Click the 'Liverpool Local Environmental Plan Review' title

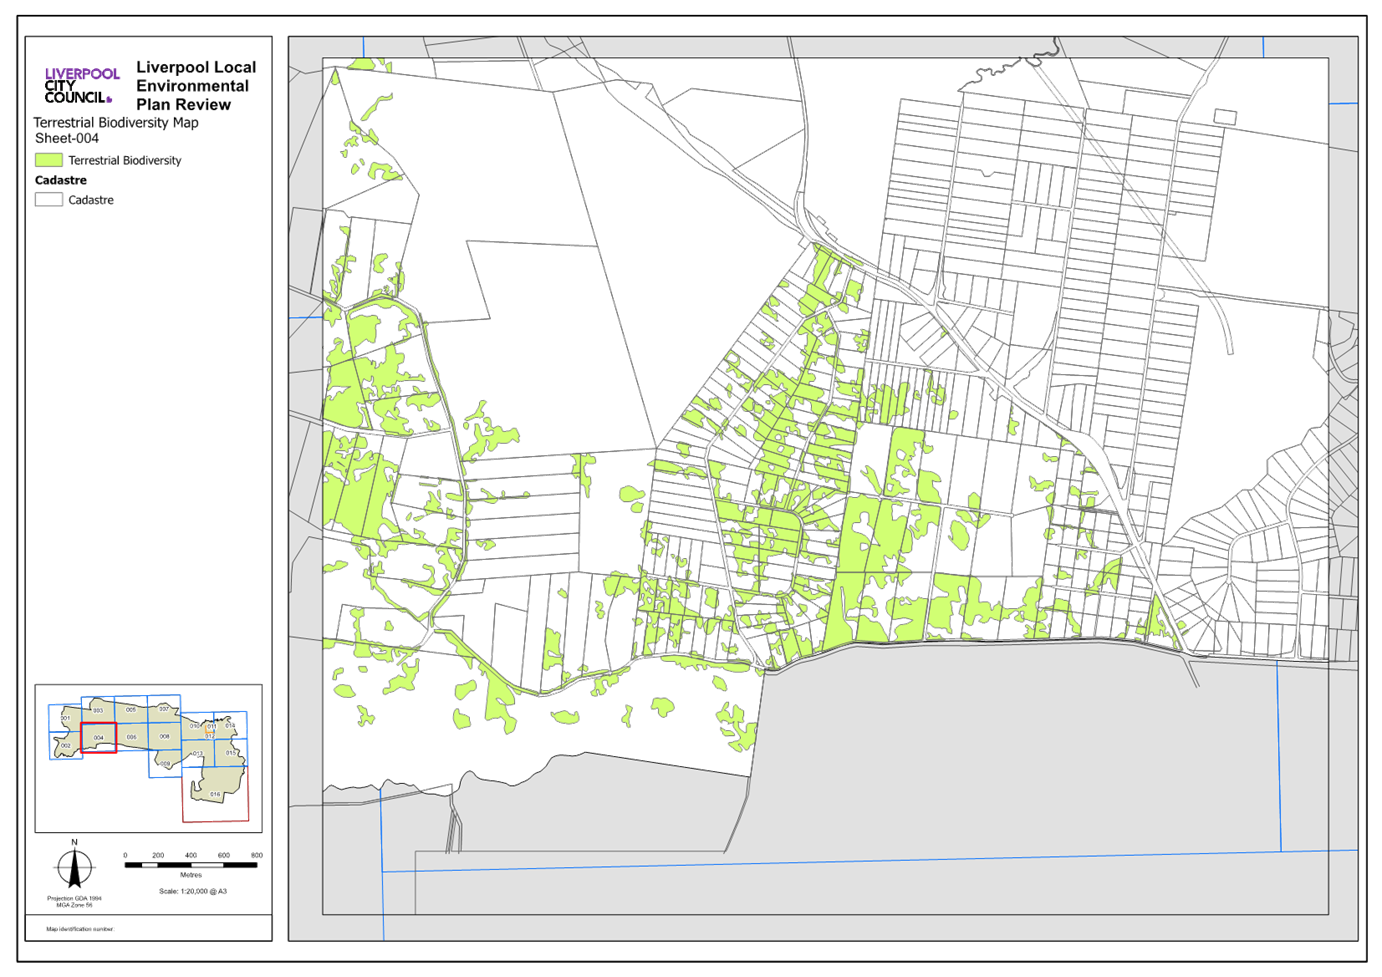(196, 86)
